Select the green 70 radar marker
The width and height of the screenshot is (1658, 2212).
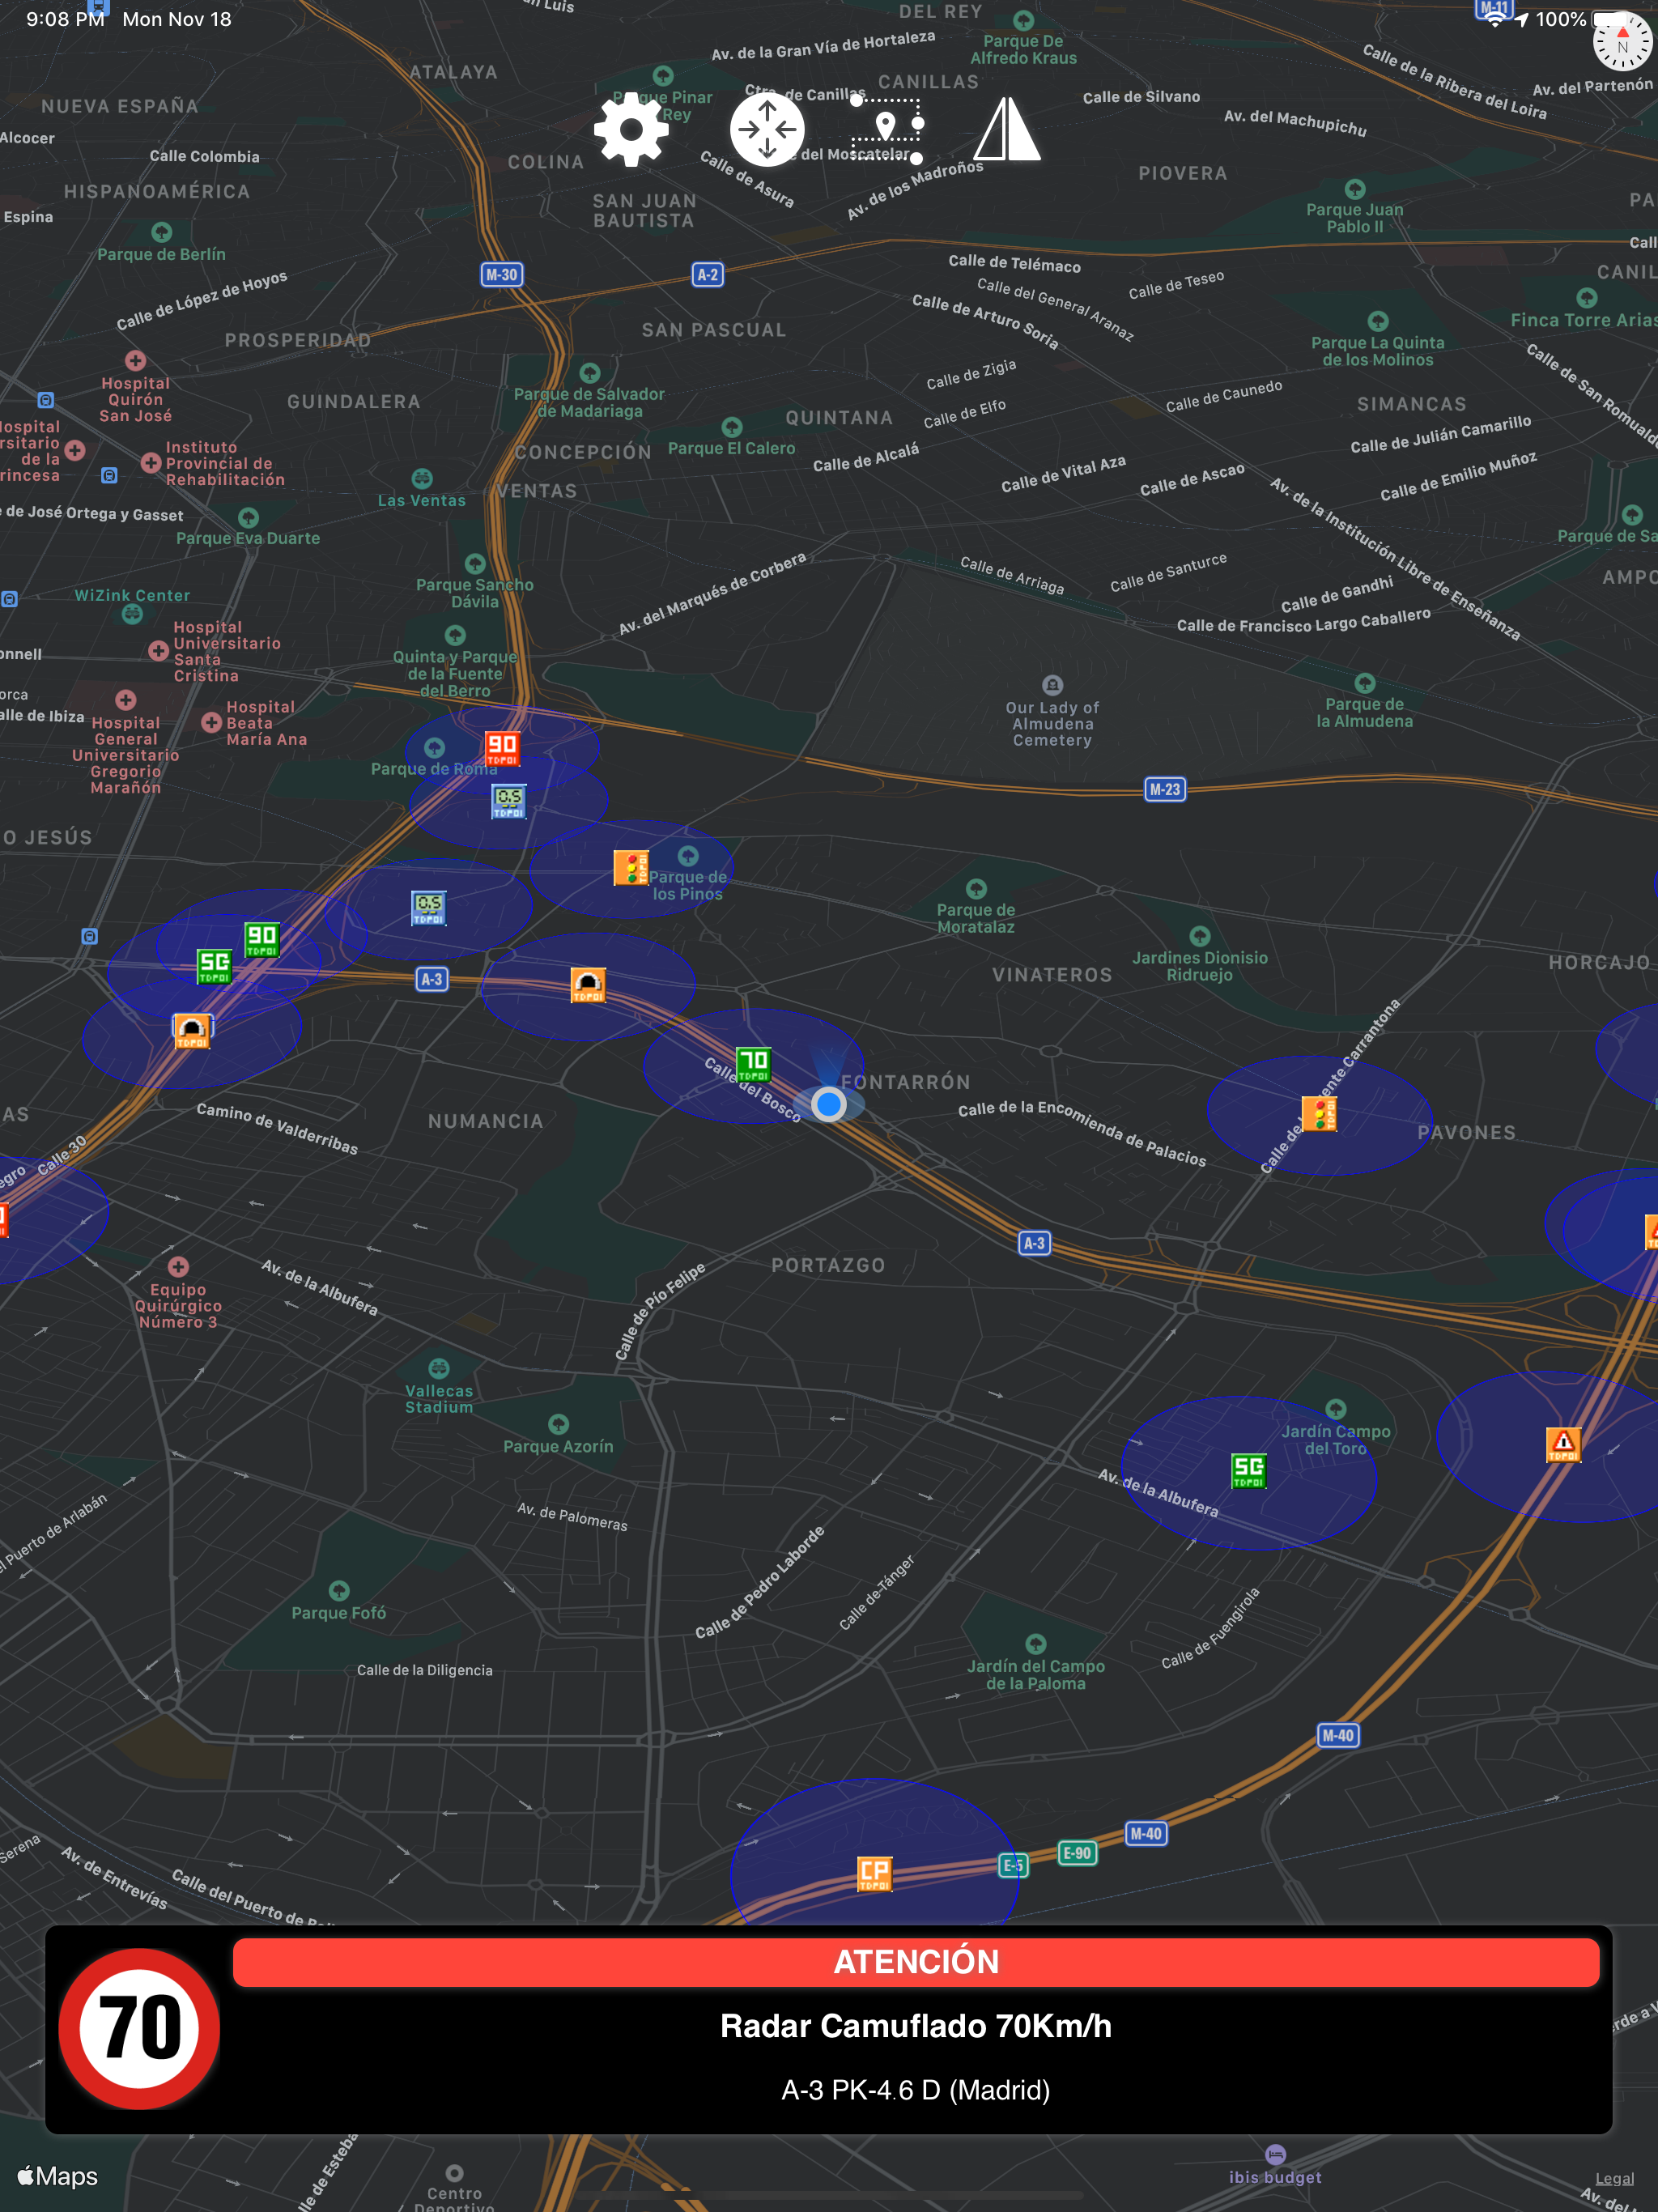click(x=753, y=1064)
